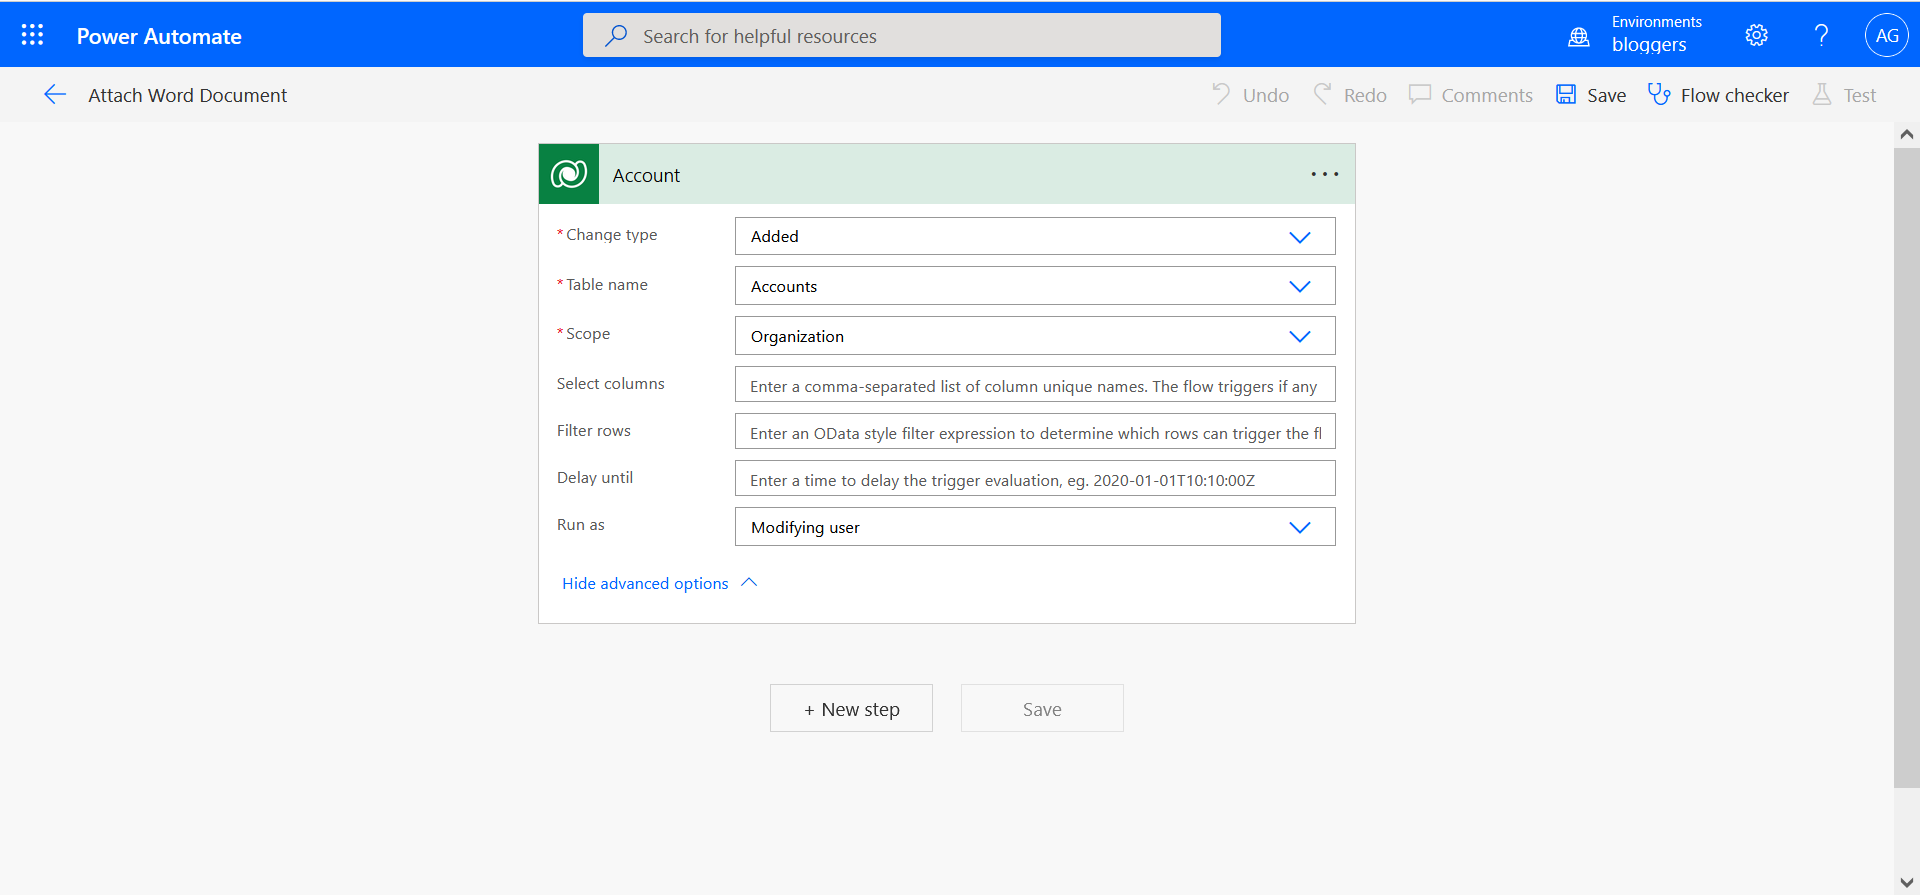This screenshot has width=1920, height=895.
Task: Open the Change type field showing Added
Action: point(1035,236)
